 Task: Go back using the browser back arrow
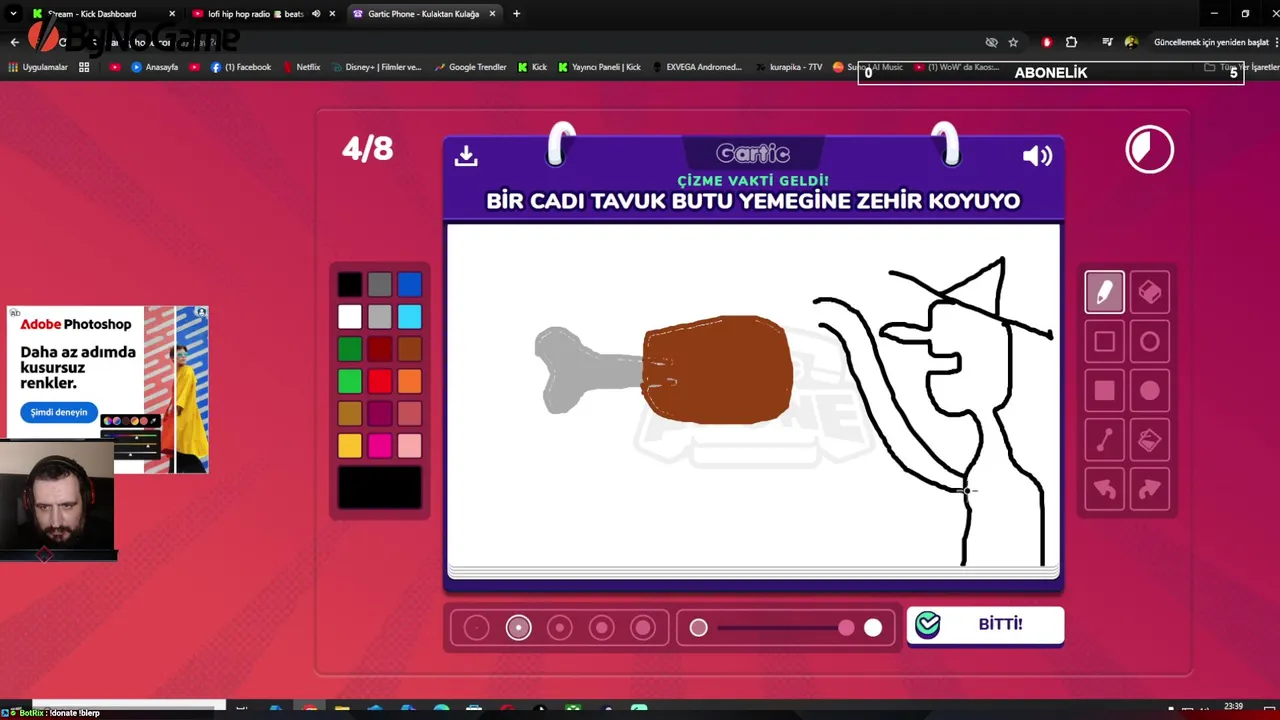click(x=14, y=42)
